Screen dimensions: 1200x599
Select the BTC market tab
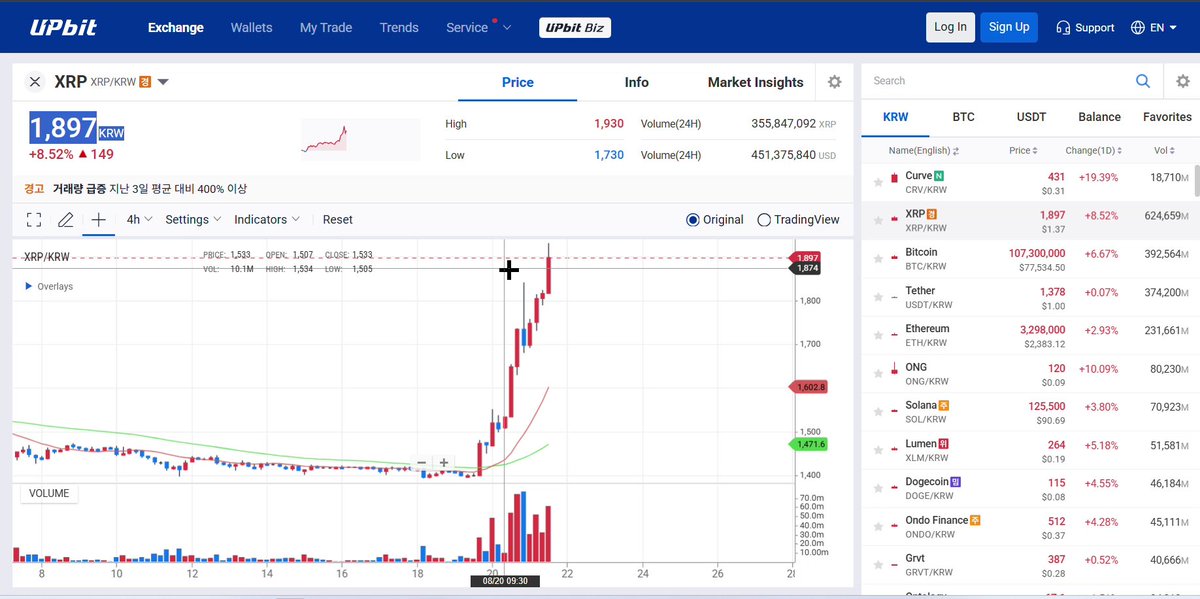pyautogui.click(x=963, y=117)
